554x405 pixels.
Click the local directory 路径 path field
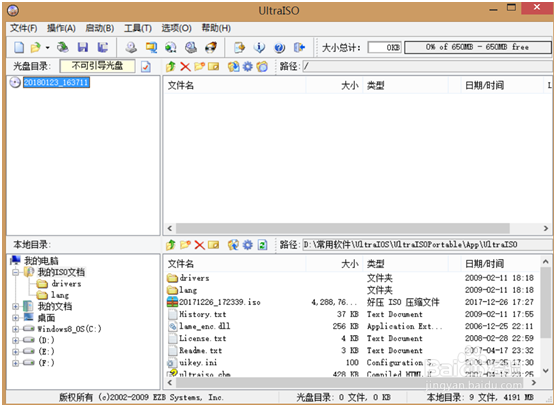click(427, 245)
